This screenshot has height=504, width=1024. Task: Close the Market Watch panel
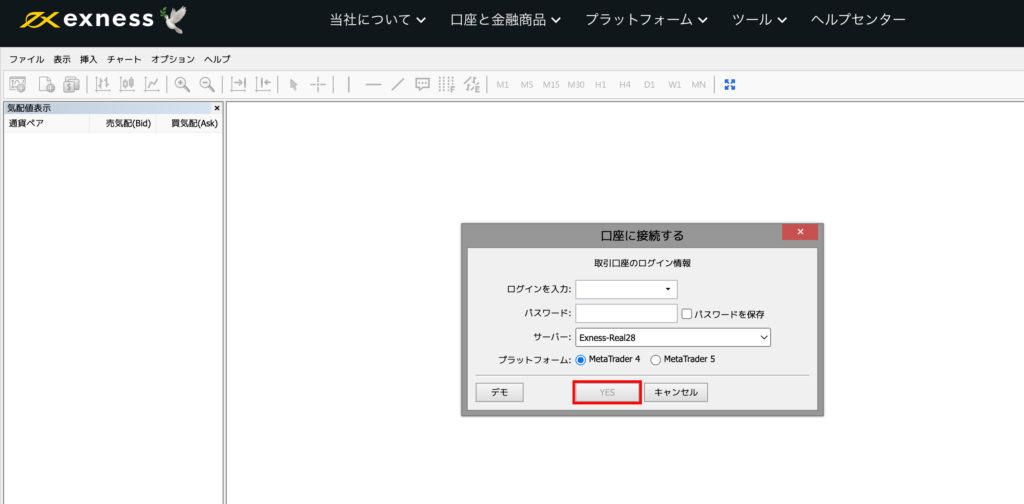coord(217,108)
